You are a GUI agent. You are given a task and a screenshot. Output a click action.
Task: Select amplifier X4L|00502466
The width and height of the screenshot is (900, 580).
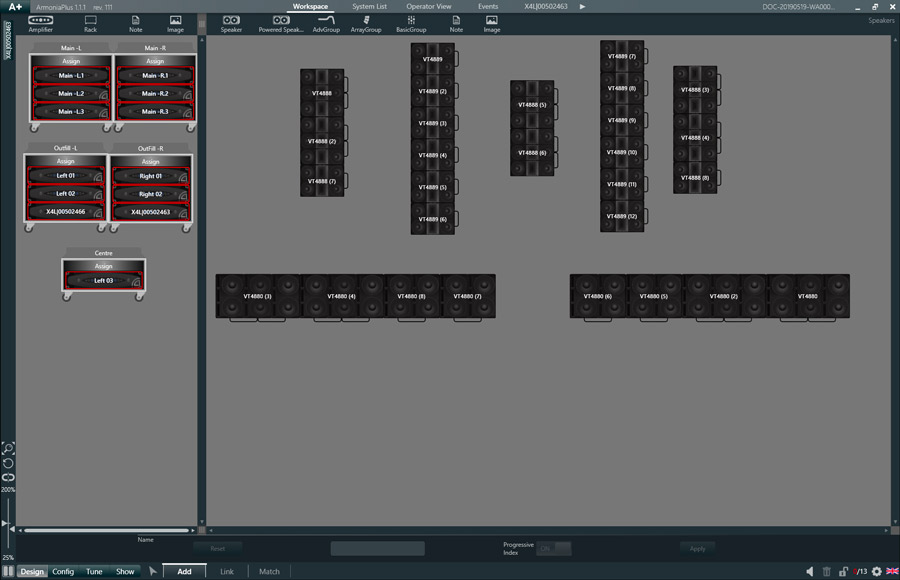point(65,212)
